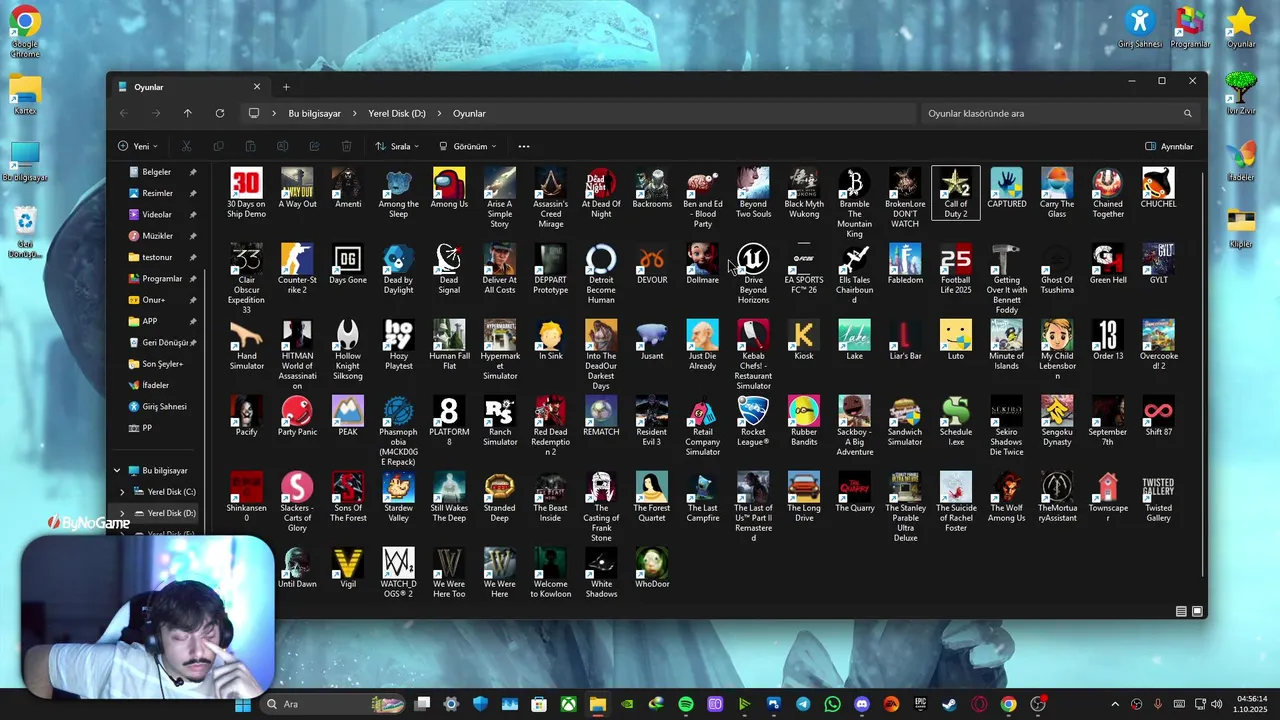
Task: Select the Sons Of The Forest icon
Action: pos(348,498)
